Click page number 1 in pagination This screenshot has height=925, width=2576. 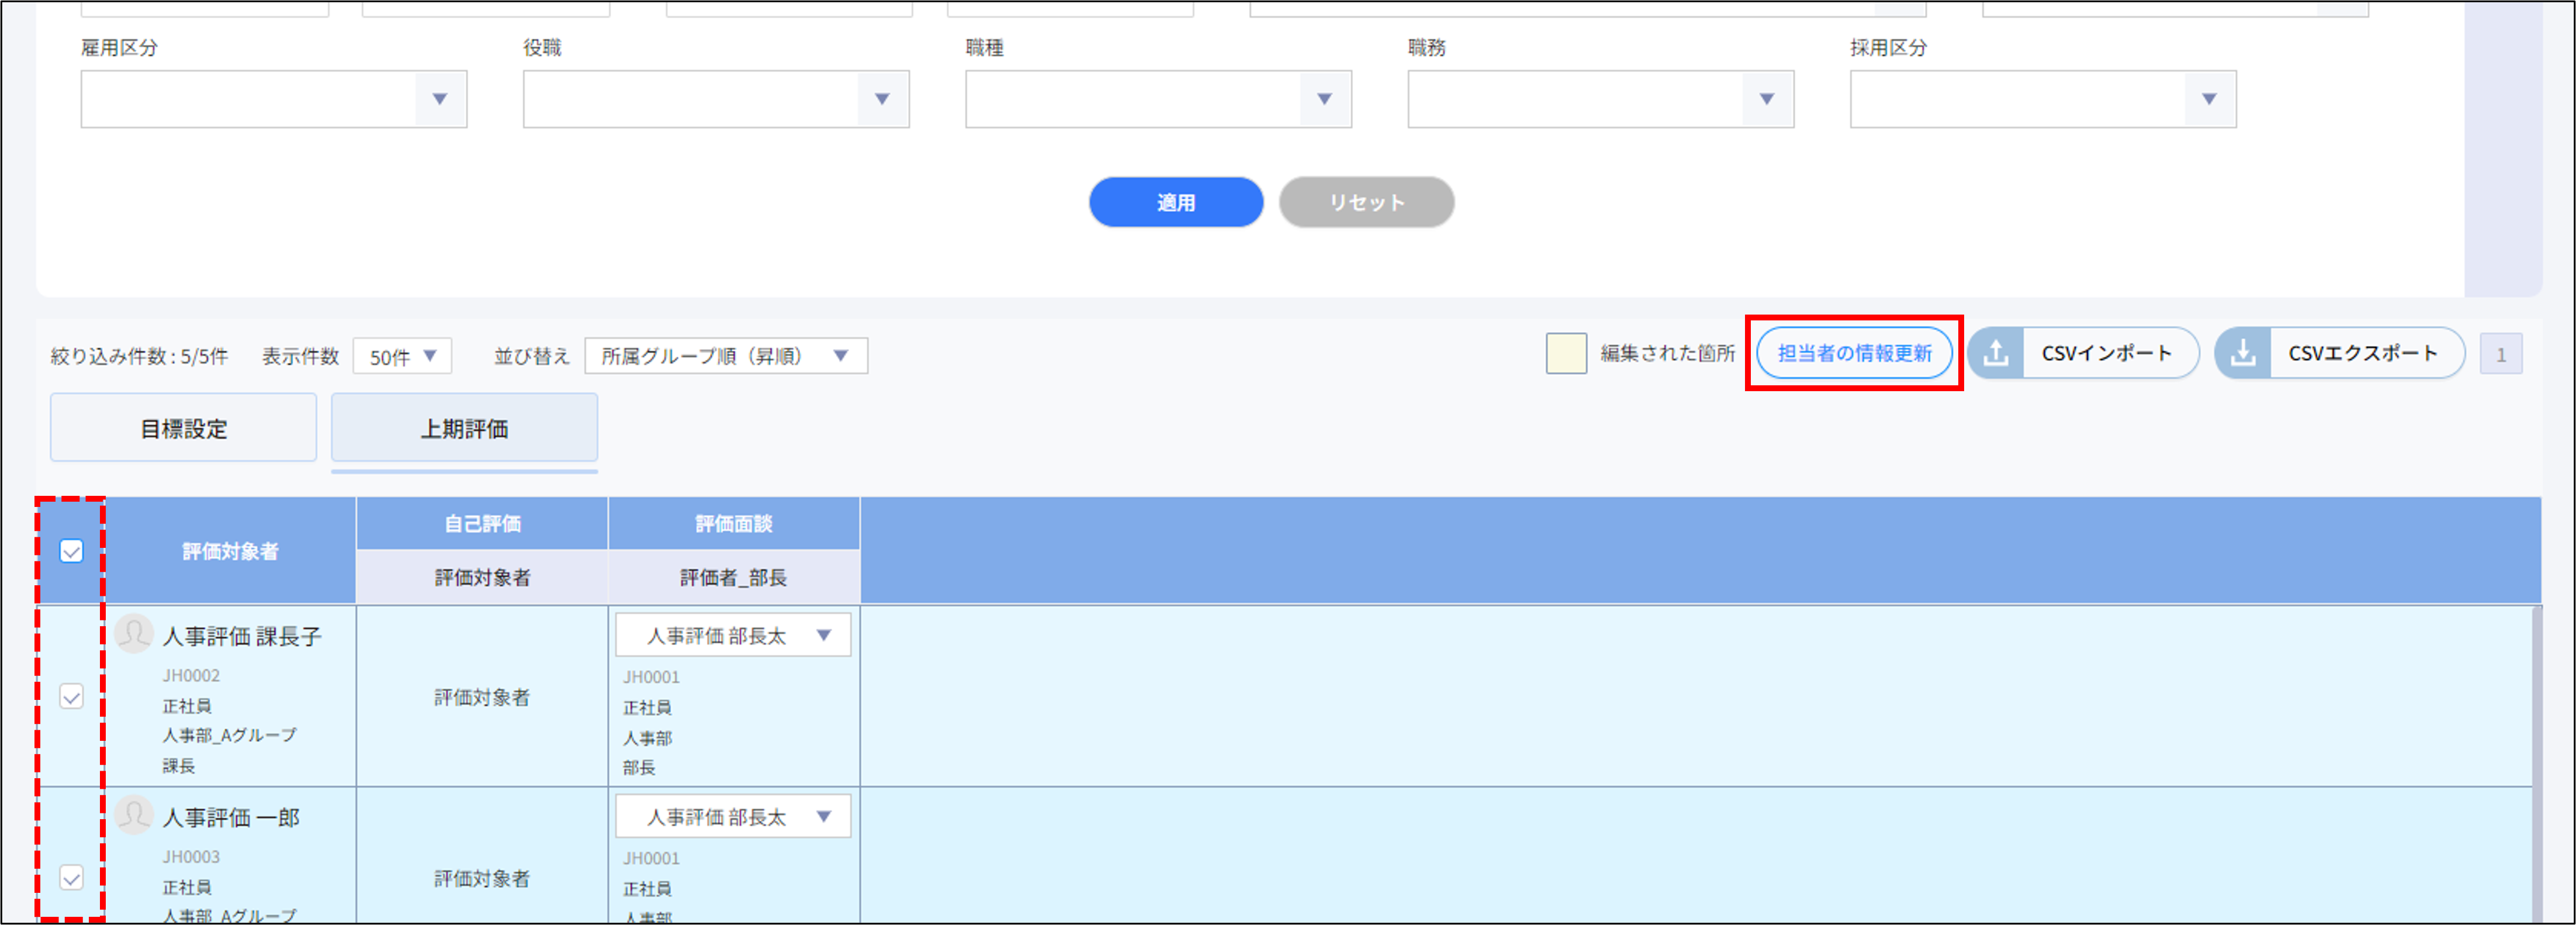click(x=2501, y=352)
